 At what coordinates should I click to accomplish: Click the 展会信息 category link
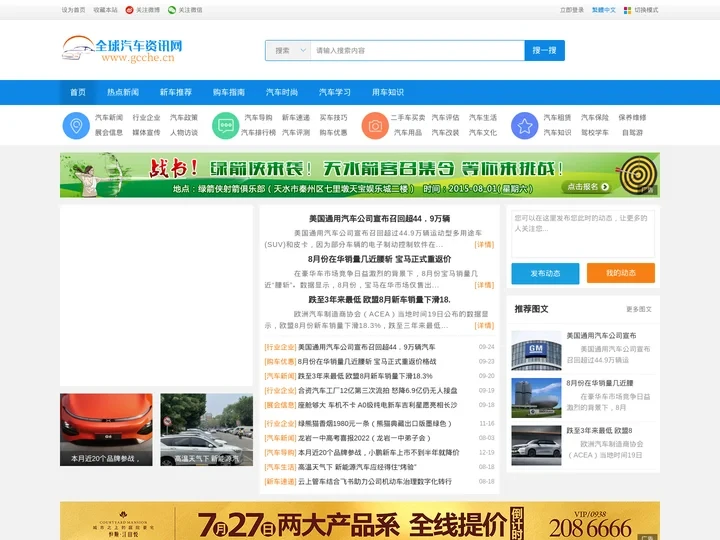109,133
